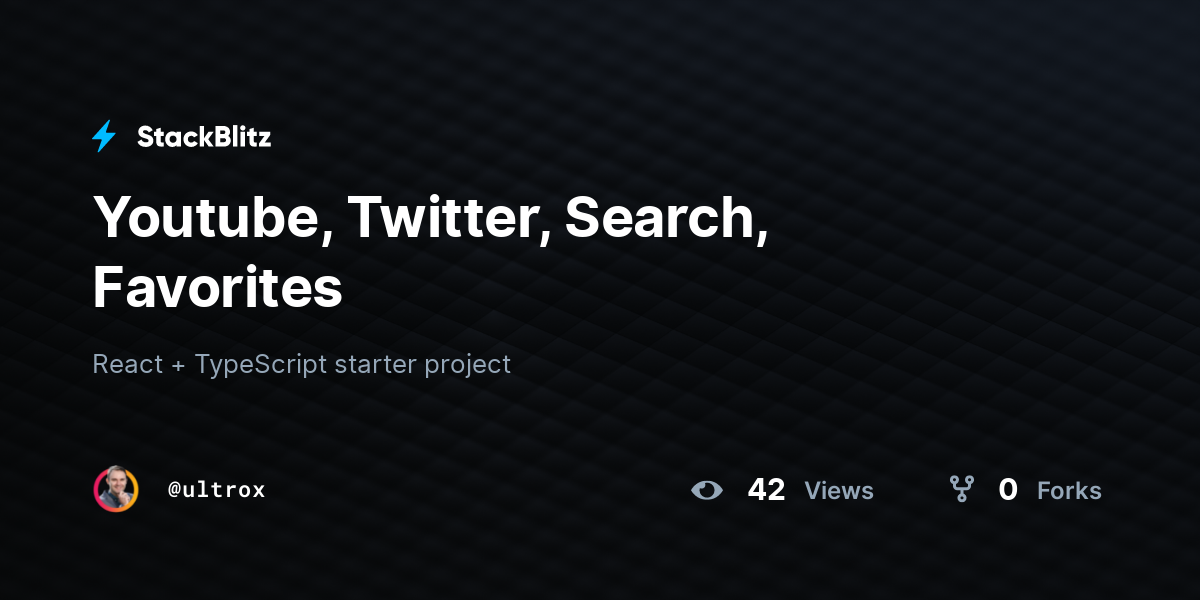
Task: Open the @ultrox username link
Action: click(217, 490)
